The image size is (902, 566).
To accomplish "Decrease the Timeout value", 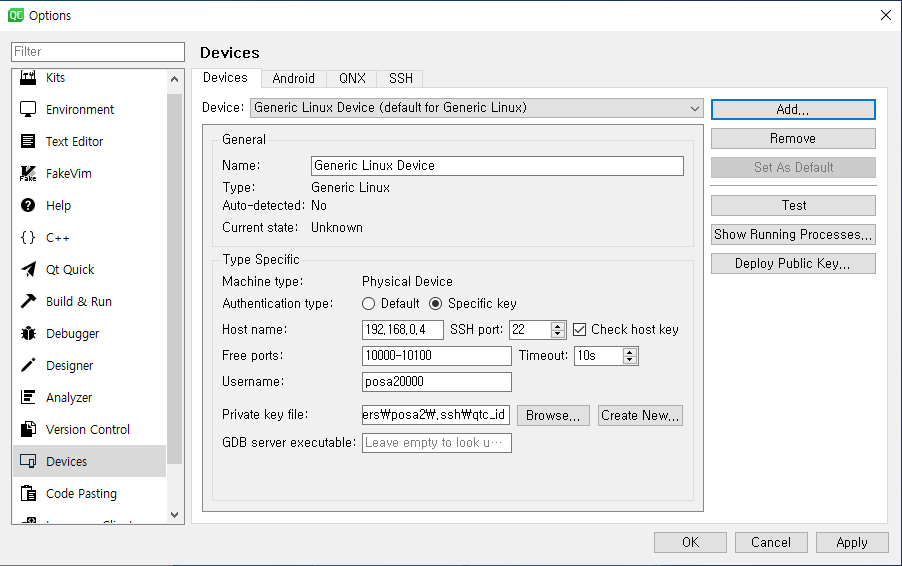I will click(x=630, y=360).
